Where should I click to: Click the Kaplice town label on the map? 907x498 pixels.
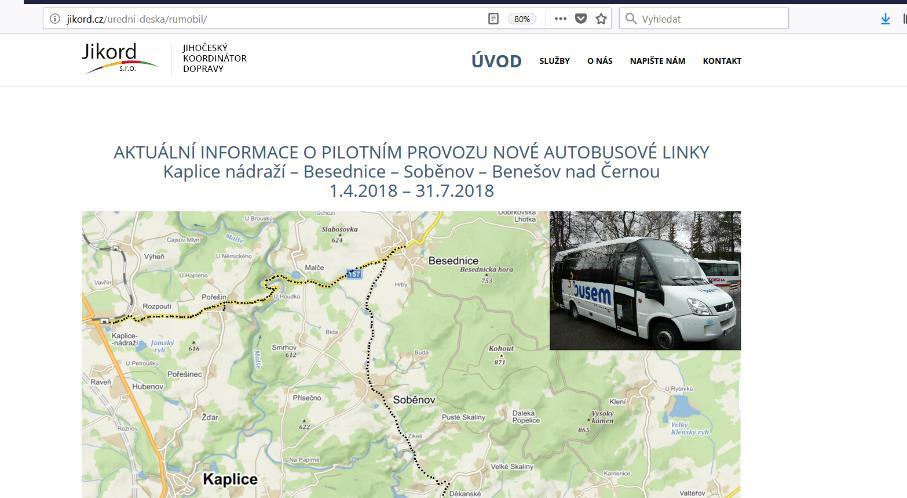[230, 479]
